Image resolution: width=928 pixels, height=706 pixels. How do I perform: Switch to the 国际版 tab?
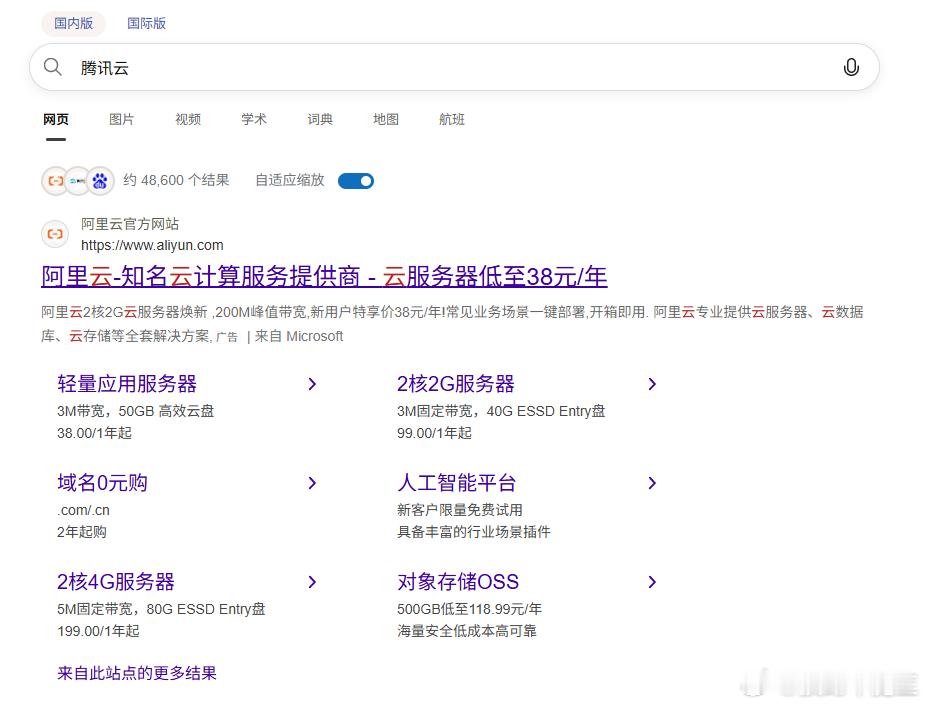146,24
